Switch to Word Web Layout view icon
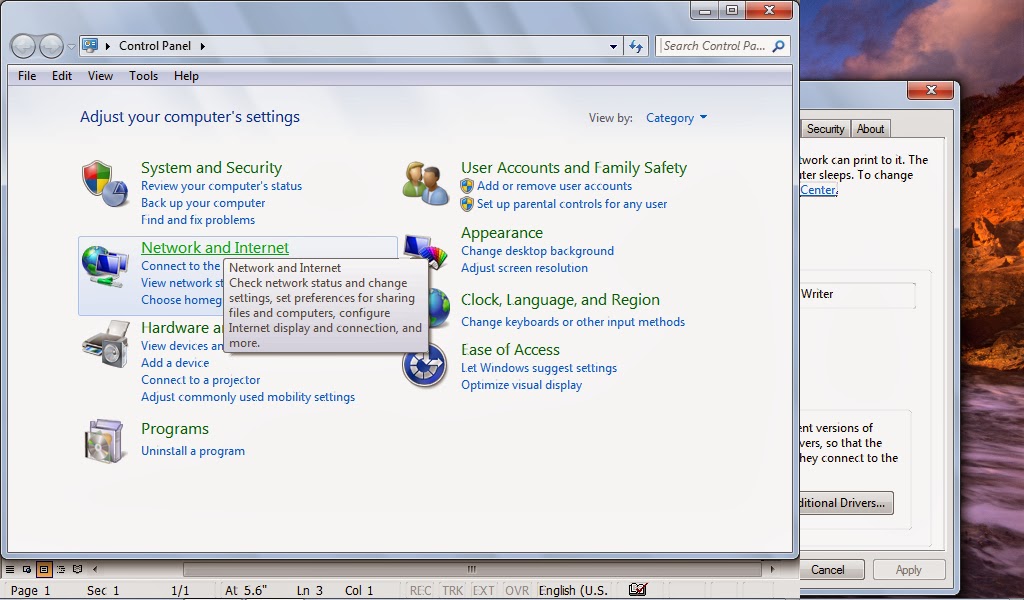Screen dimensions: 1024x600 click(x=27, y=569)
